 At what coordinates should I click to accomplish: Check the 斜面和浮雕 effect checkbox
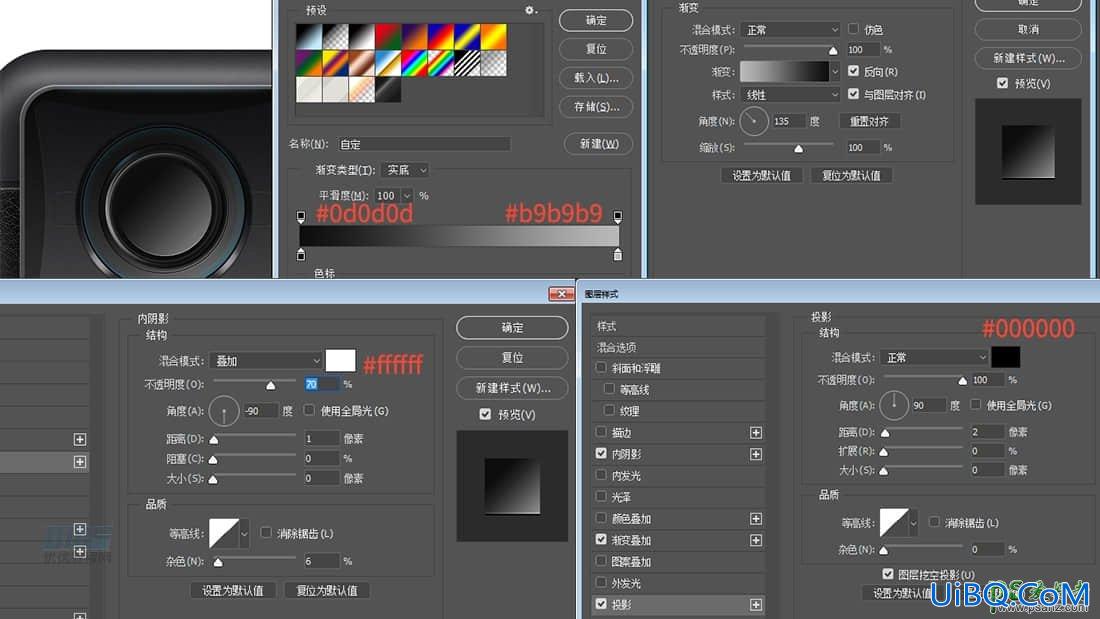601,367
